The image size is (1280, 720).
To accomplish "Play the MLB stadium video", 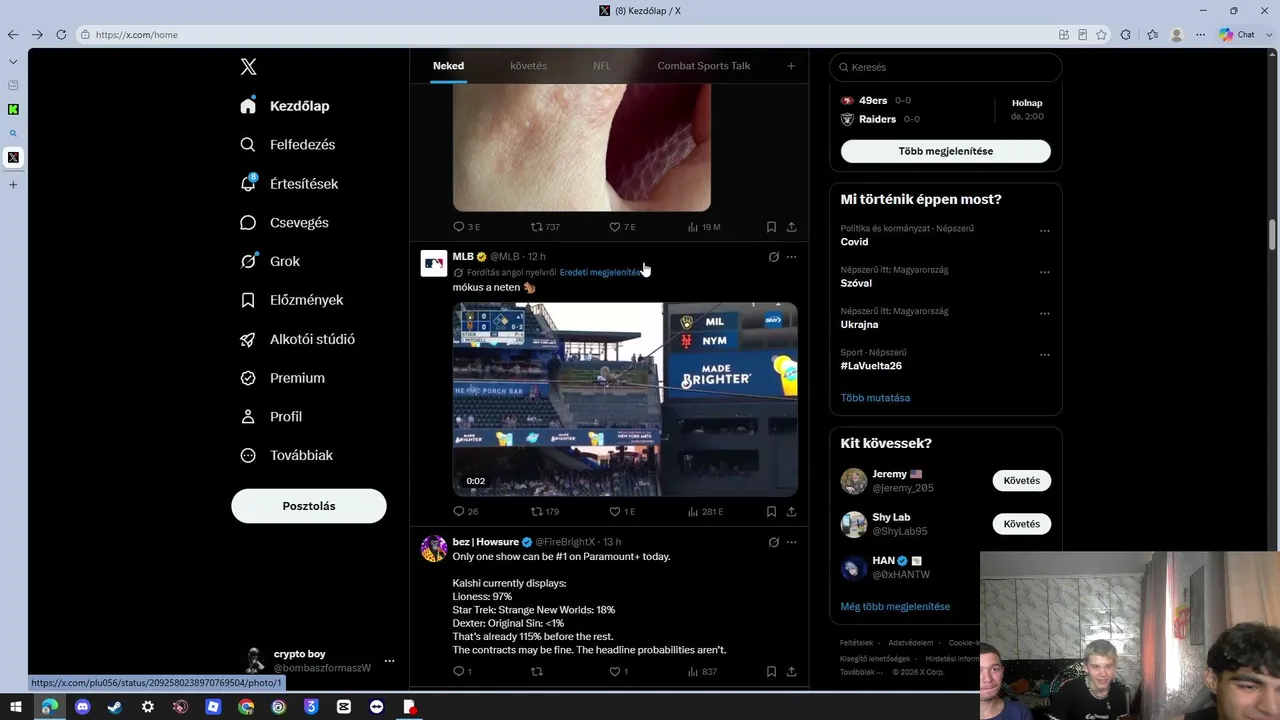I will tap(625, 399).
